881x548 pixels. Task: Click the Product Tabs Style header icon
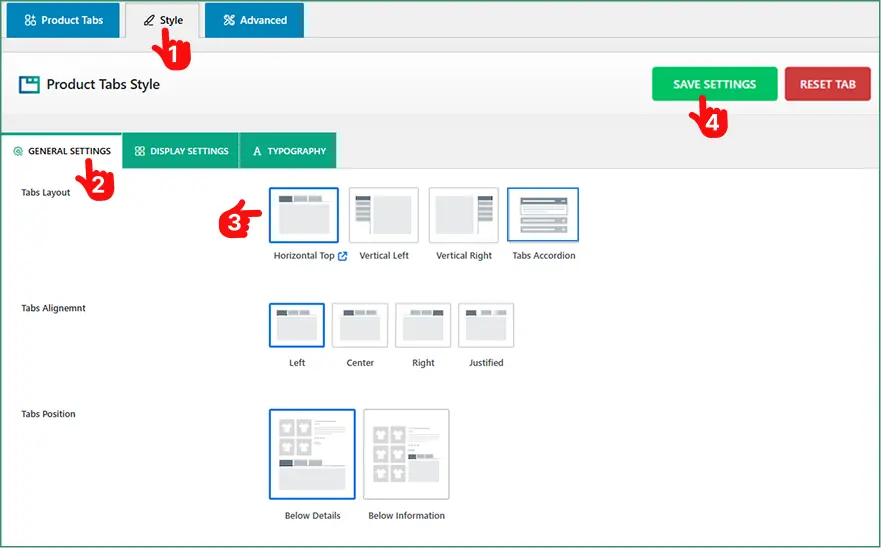[29, 85]
